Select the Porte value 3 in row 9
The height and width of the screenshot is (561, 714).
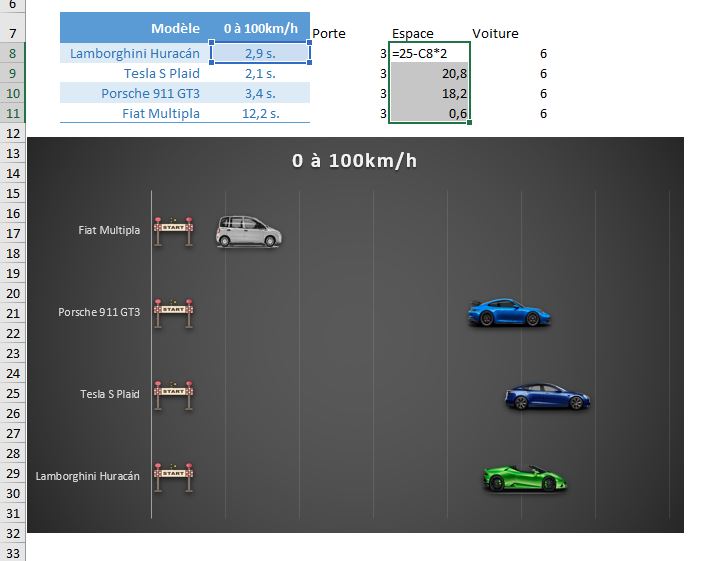pyautogui.click(x=349, y=73)
